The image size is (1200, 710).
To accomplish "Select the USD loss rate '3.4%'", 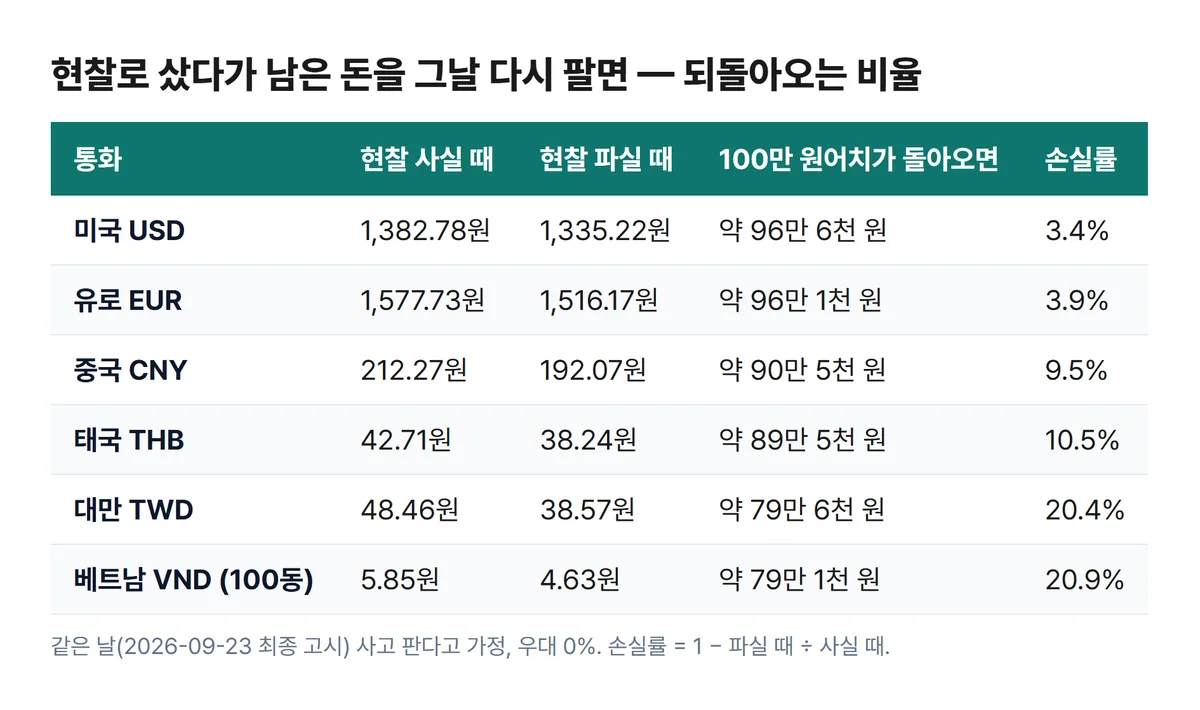I will click(1077, 231).
